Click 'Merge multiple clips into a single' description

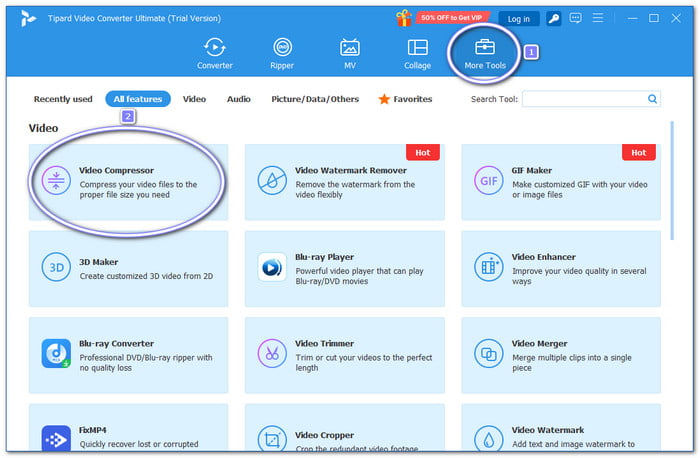[572, 358]
